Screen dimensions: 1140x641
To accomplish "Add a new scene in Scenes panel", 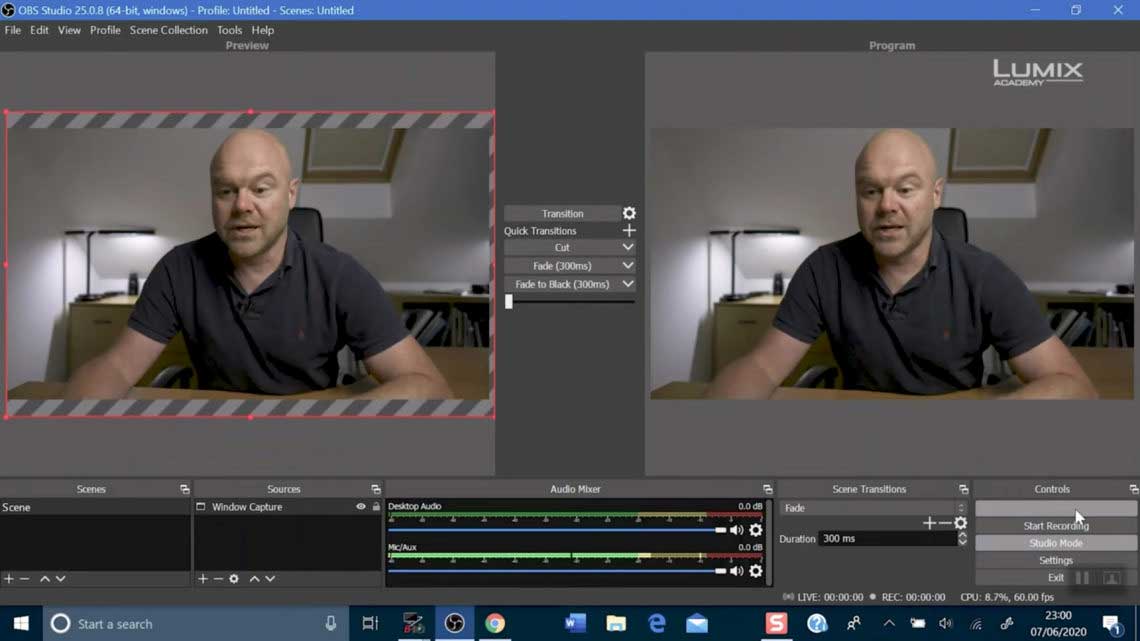I will [9, 579].
